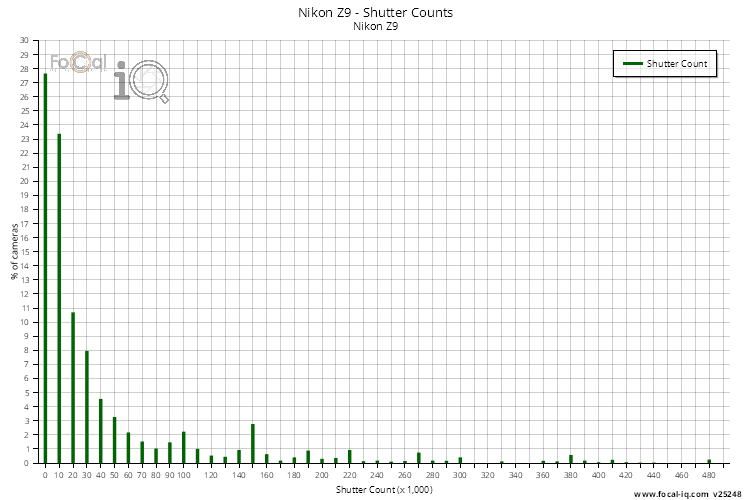Select the bar at shutter count 20

(x=73, y=388)
